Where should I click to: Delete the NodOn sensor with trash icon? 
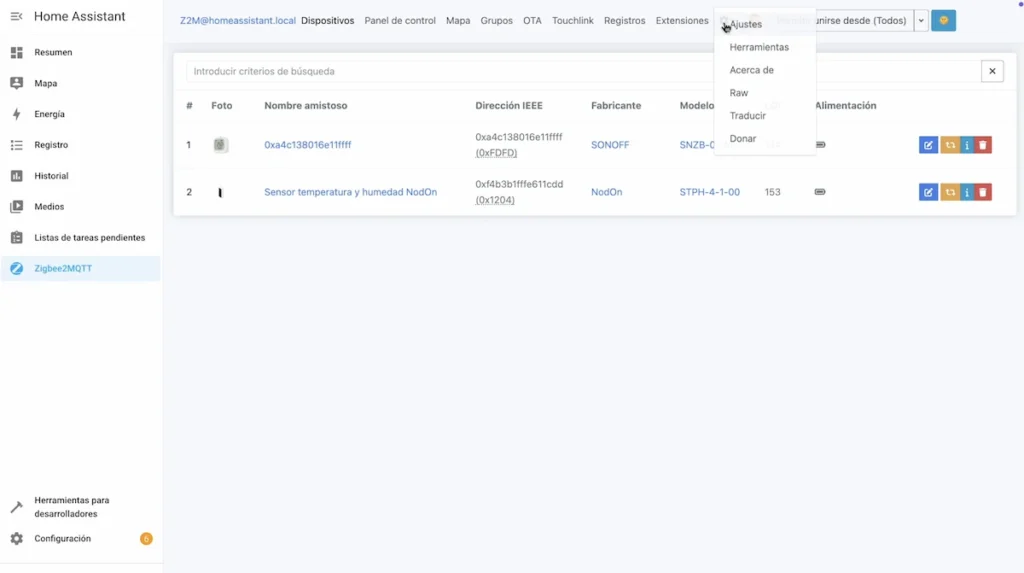(983, 192)
